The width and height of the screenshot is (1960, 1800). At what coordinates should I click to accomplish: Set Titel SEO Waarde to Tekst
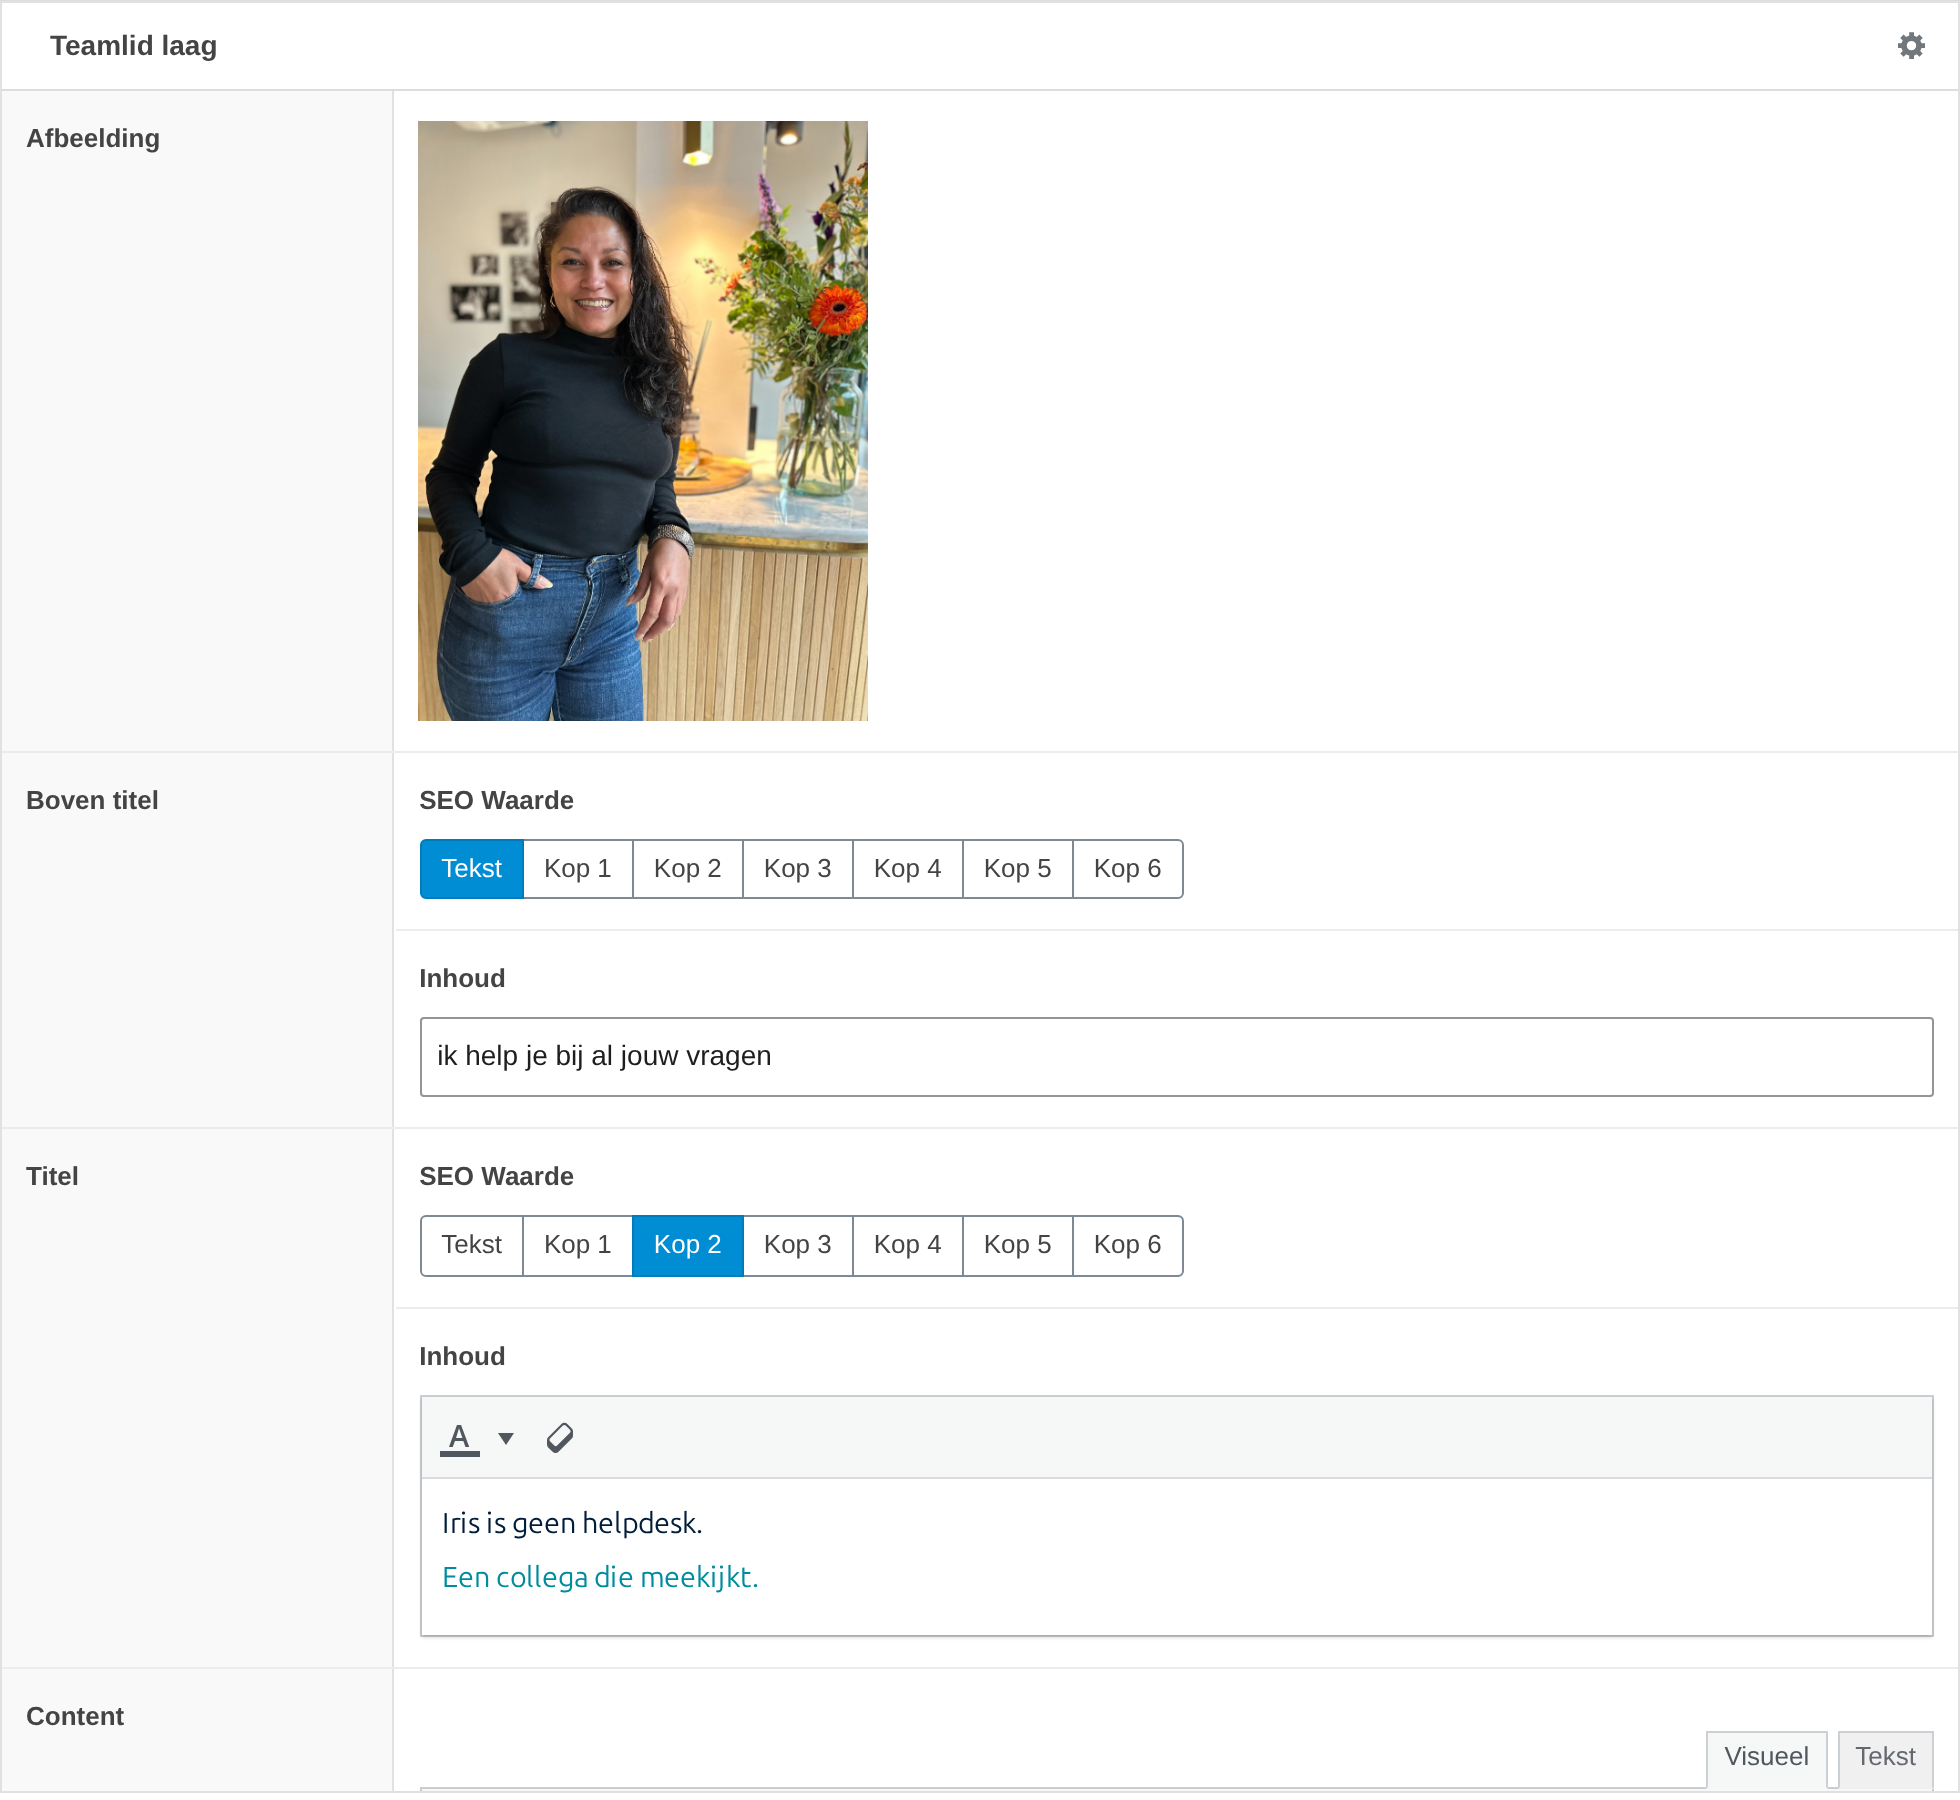472,1245
